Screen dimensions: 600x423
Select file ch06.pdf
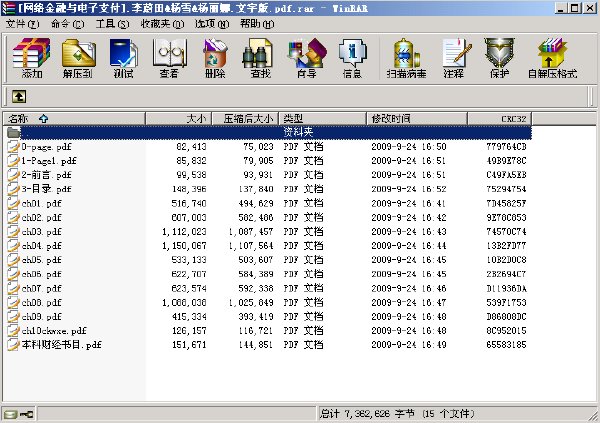coord(41,274)
